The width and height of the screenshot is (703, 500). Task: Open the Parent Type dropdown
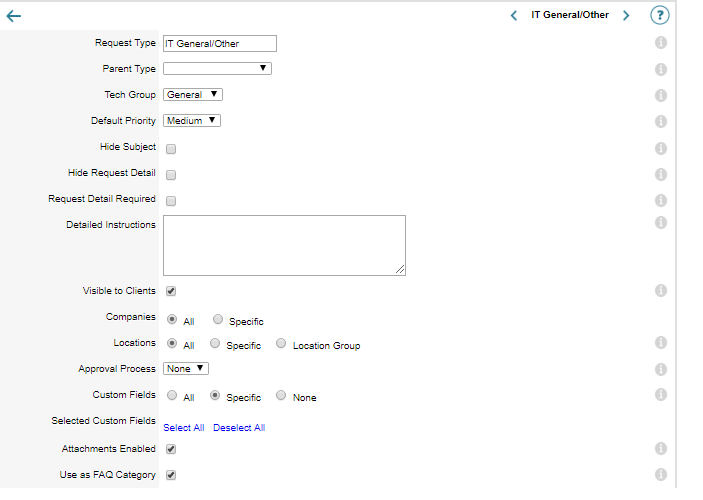[217, 68]
